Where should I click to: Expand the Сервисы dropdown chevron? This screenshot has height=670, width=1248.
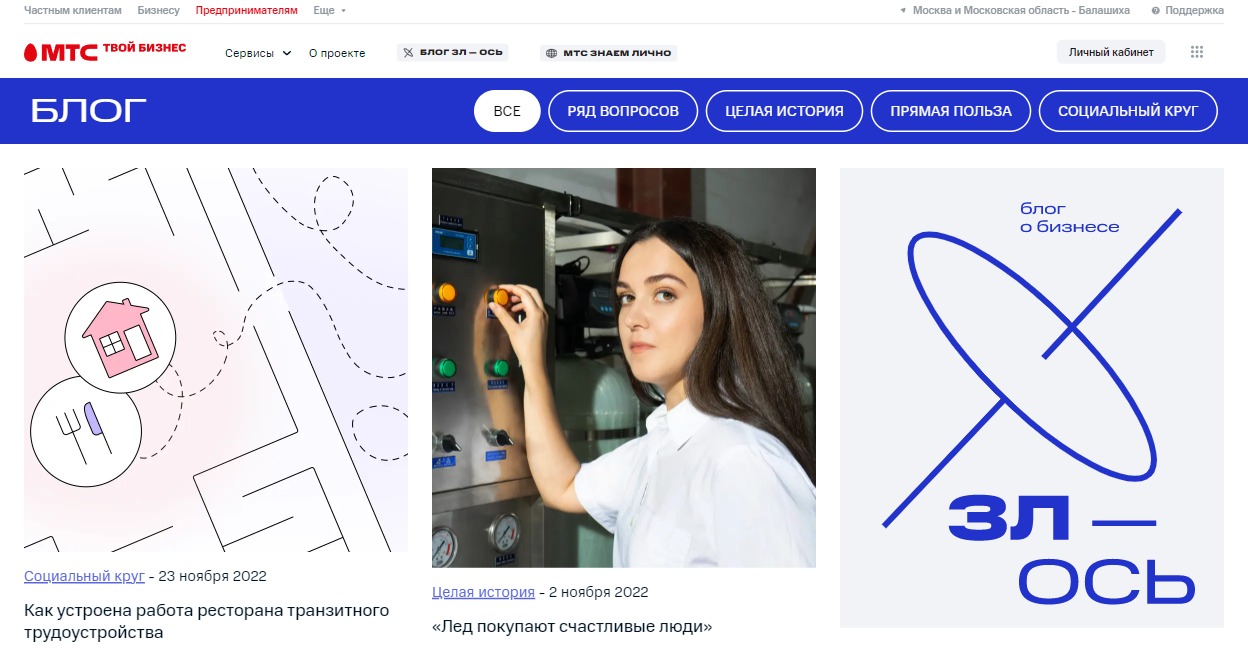click(x=287, y=53)
